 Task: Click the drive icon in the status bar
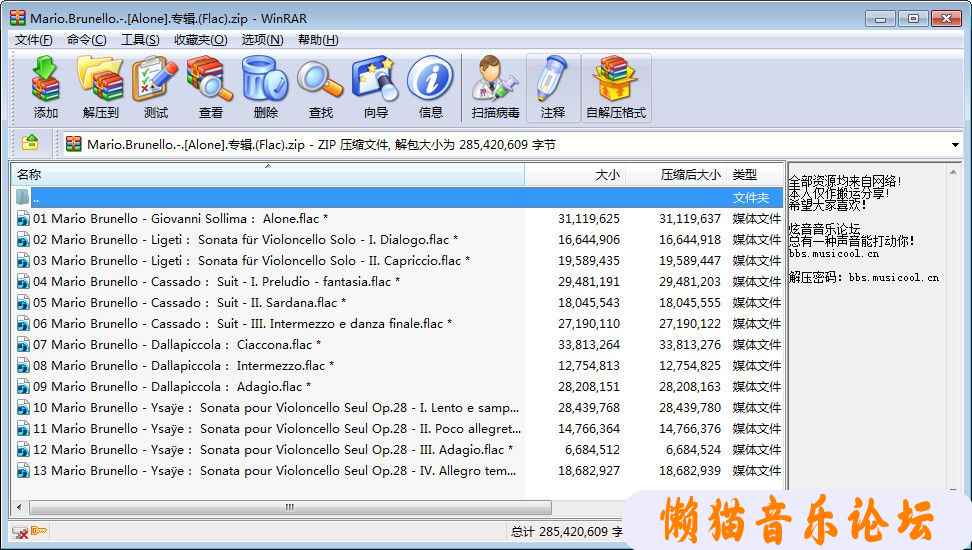[20, 532]
